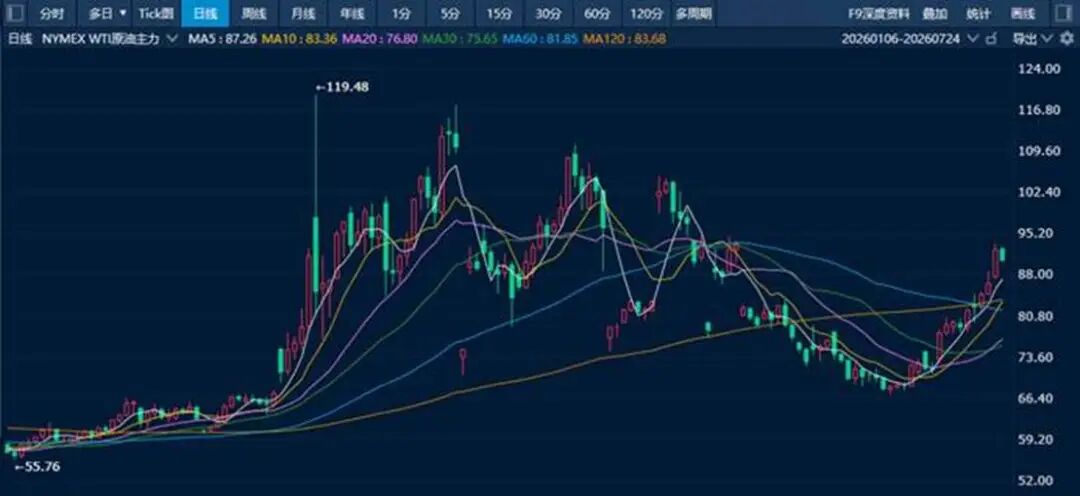Switch to the 分时 intraday view

(x=52, y=13)
